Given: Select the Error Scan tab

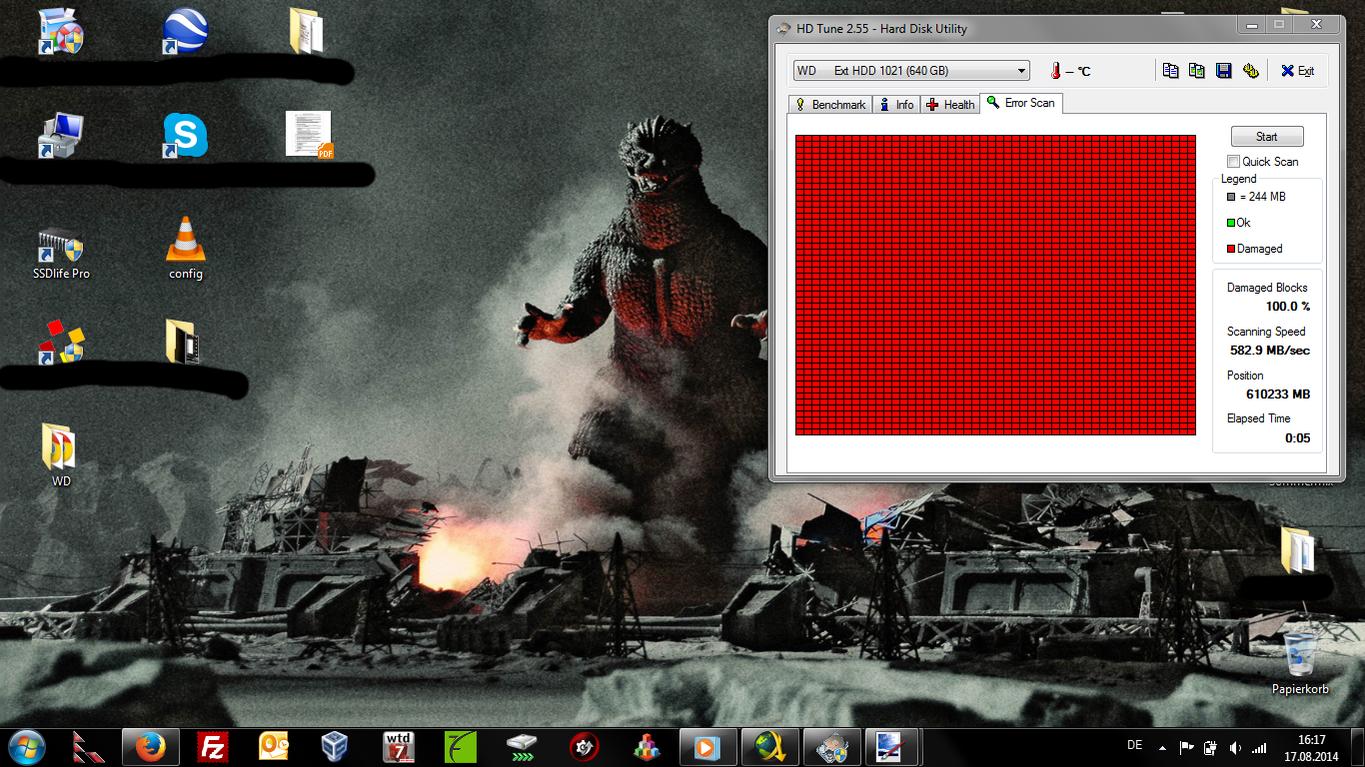Looking at the screenshot, I should point(1021,103).
